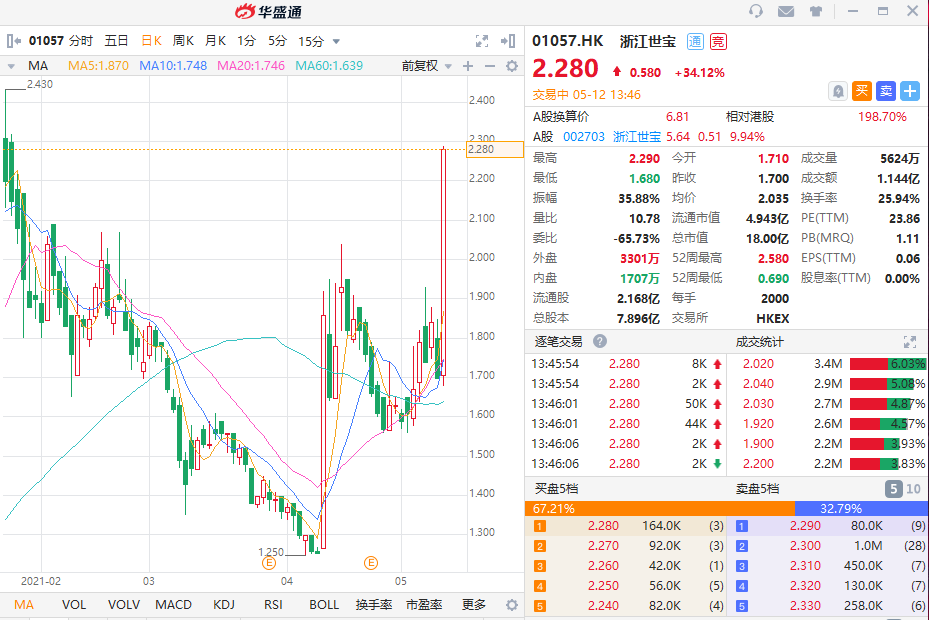Select VOLV indicator tab
This screenshot has width=929, height=620.
[x=124, y=605]
